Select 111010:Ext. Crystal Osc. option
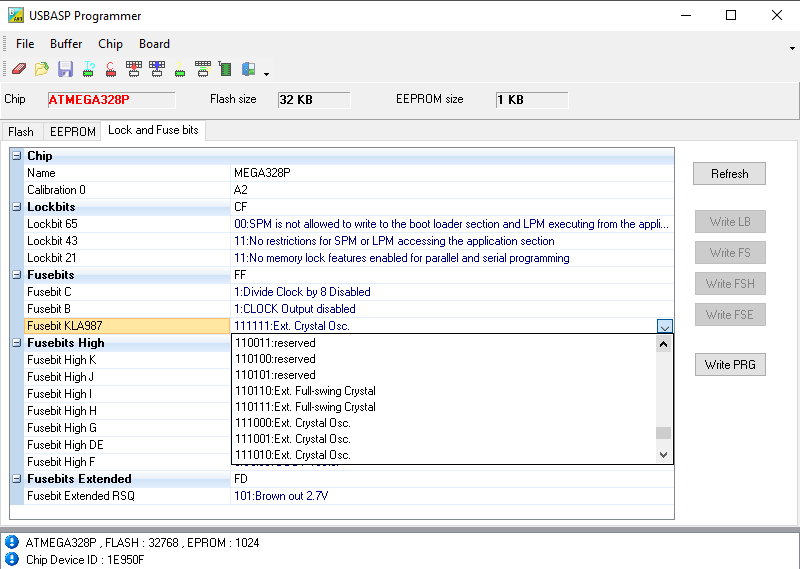Image resolution: width=800 pixels, height=569 pixels. (444, 455)
